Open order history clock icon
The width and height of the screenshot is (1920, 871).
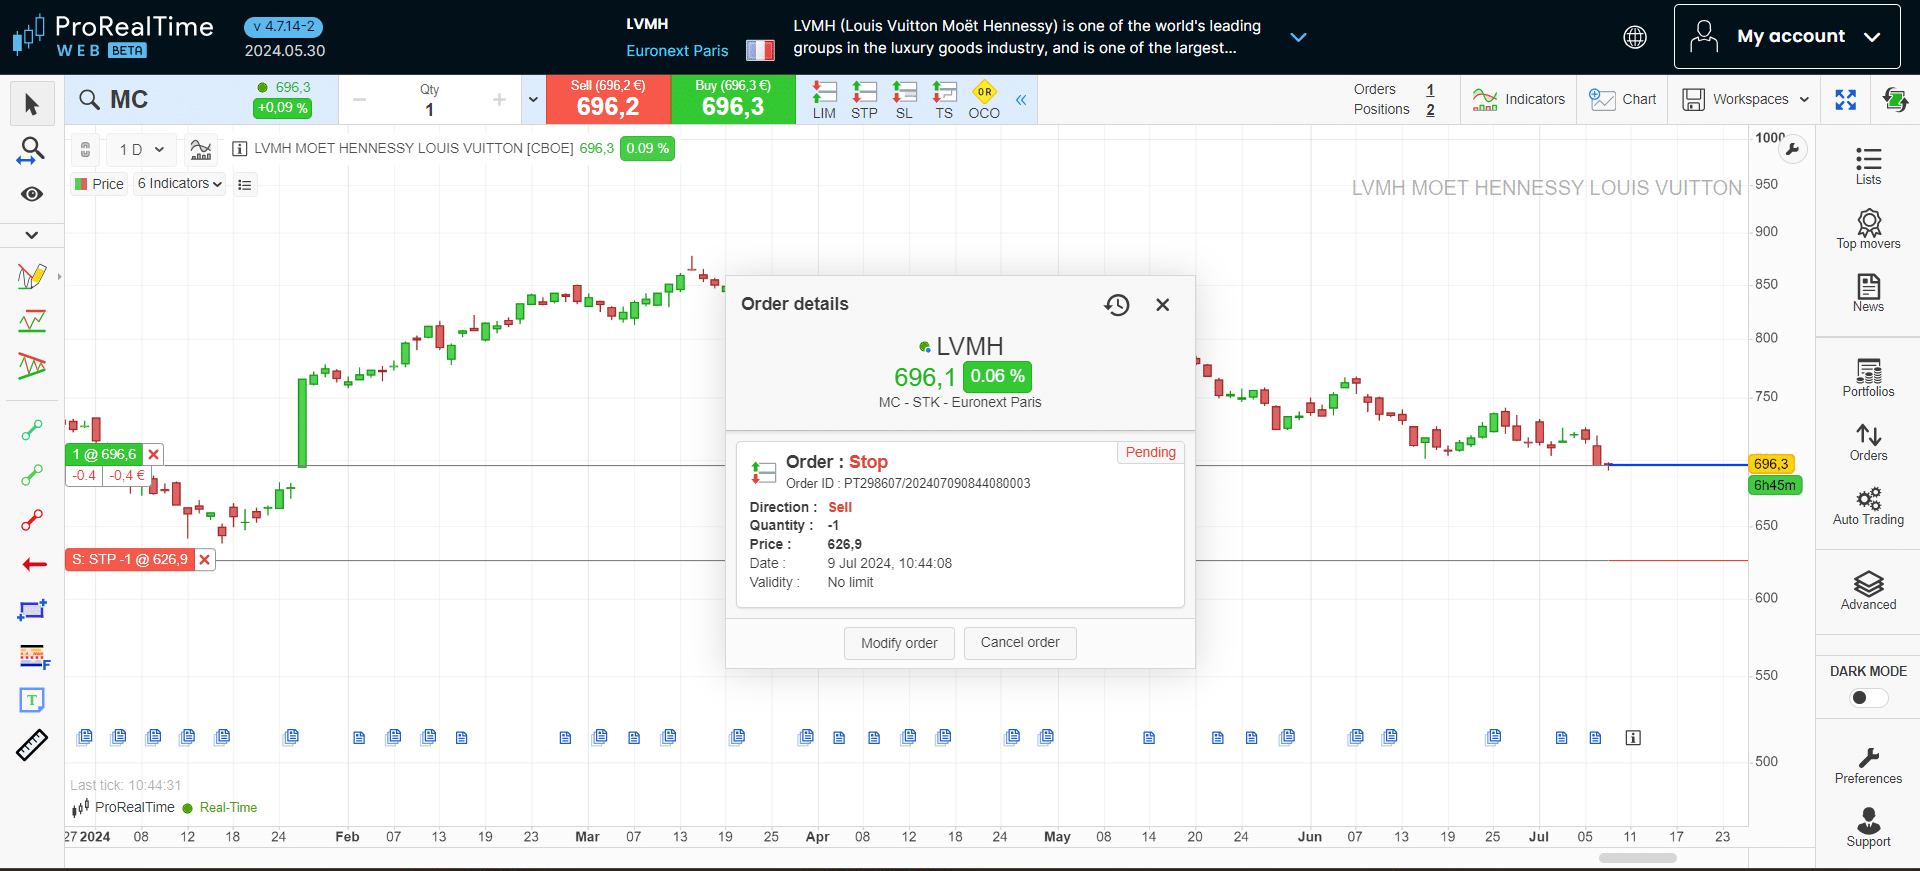tap(1117, 305)
